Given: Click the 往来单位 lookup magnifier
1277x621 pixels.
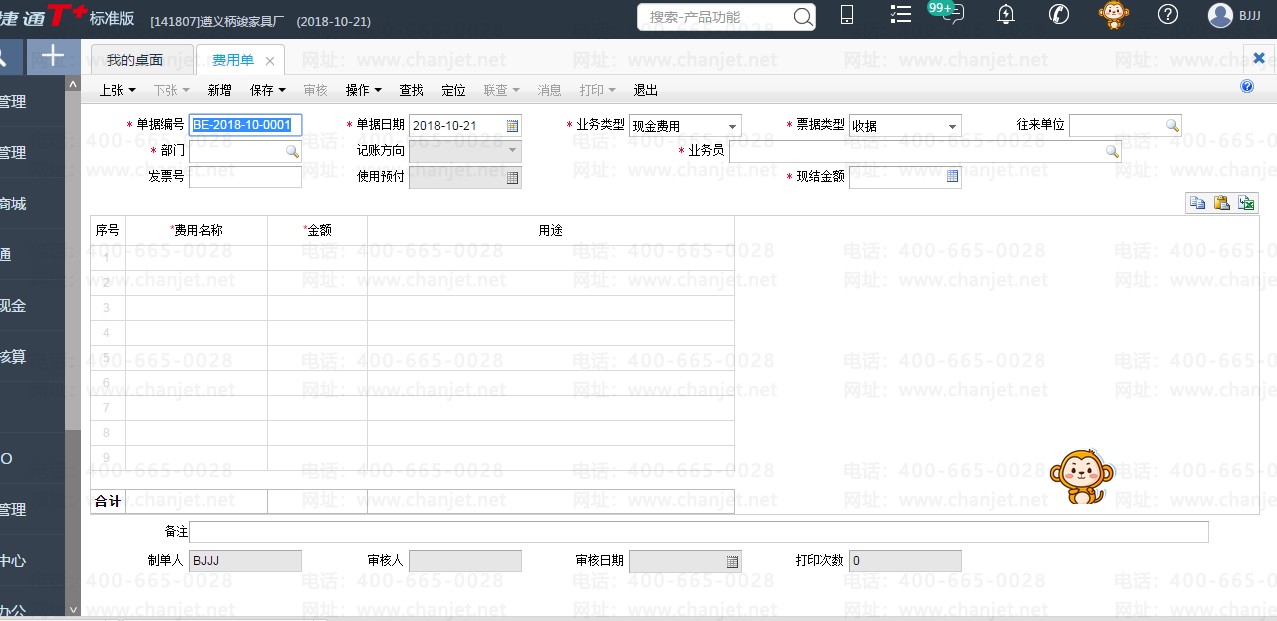Looking at the screenshot, I should [x=1172, y=125].
